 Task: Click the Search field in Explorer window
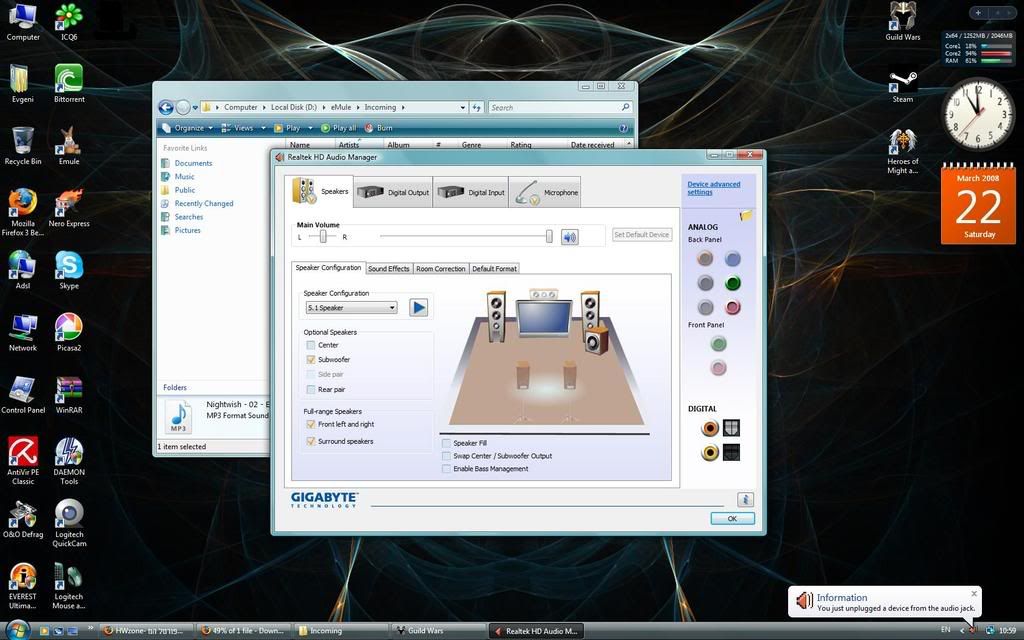pyautogui.click(x=560, y=107)
